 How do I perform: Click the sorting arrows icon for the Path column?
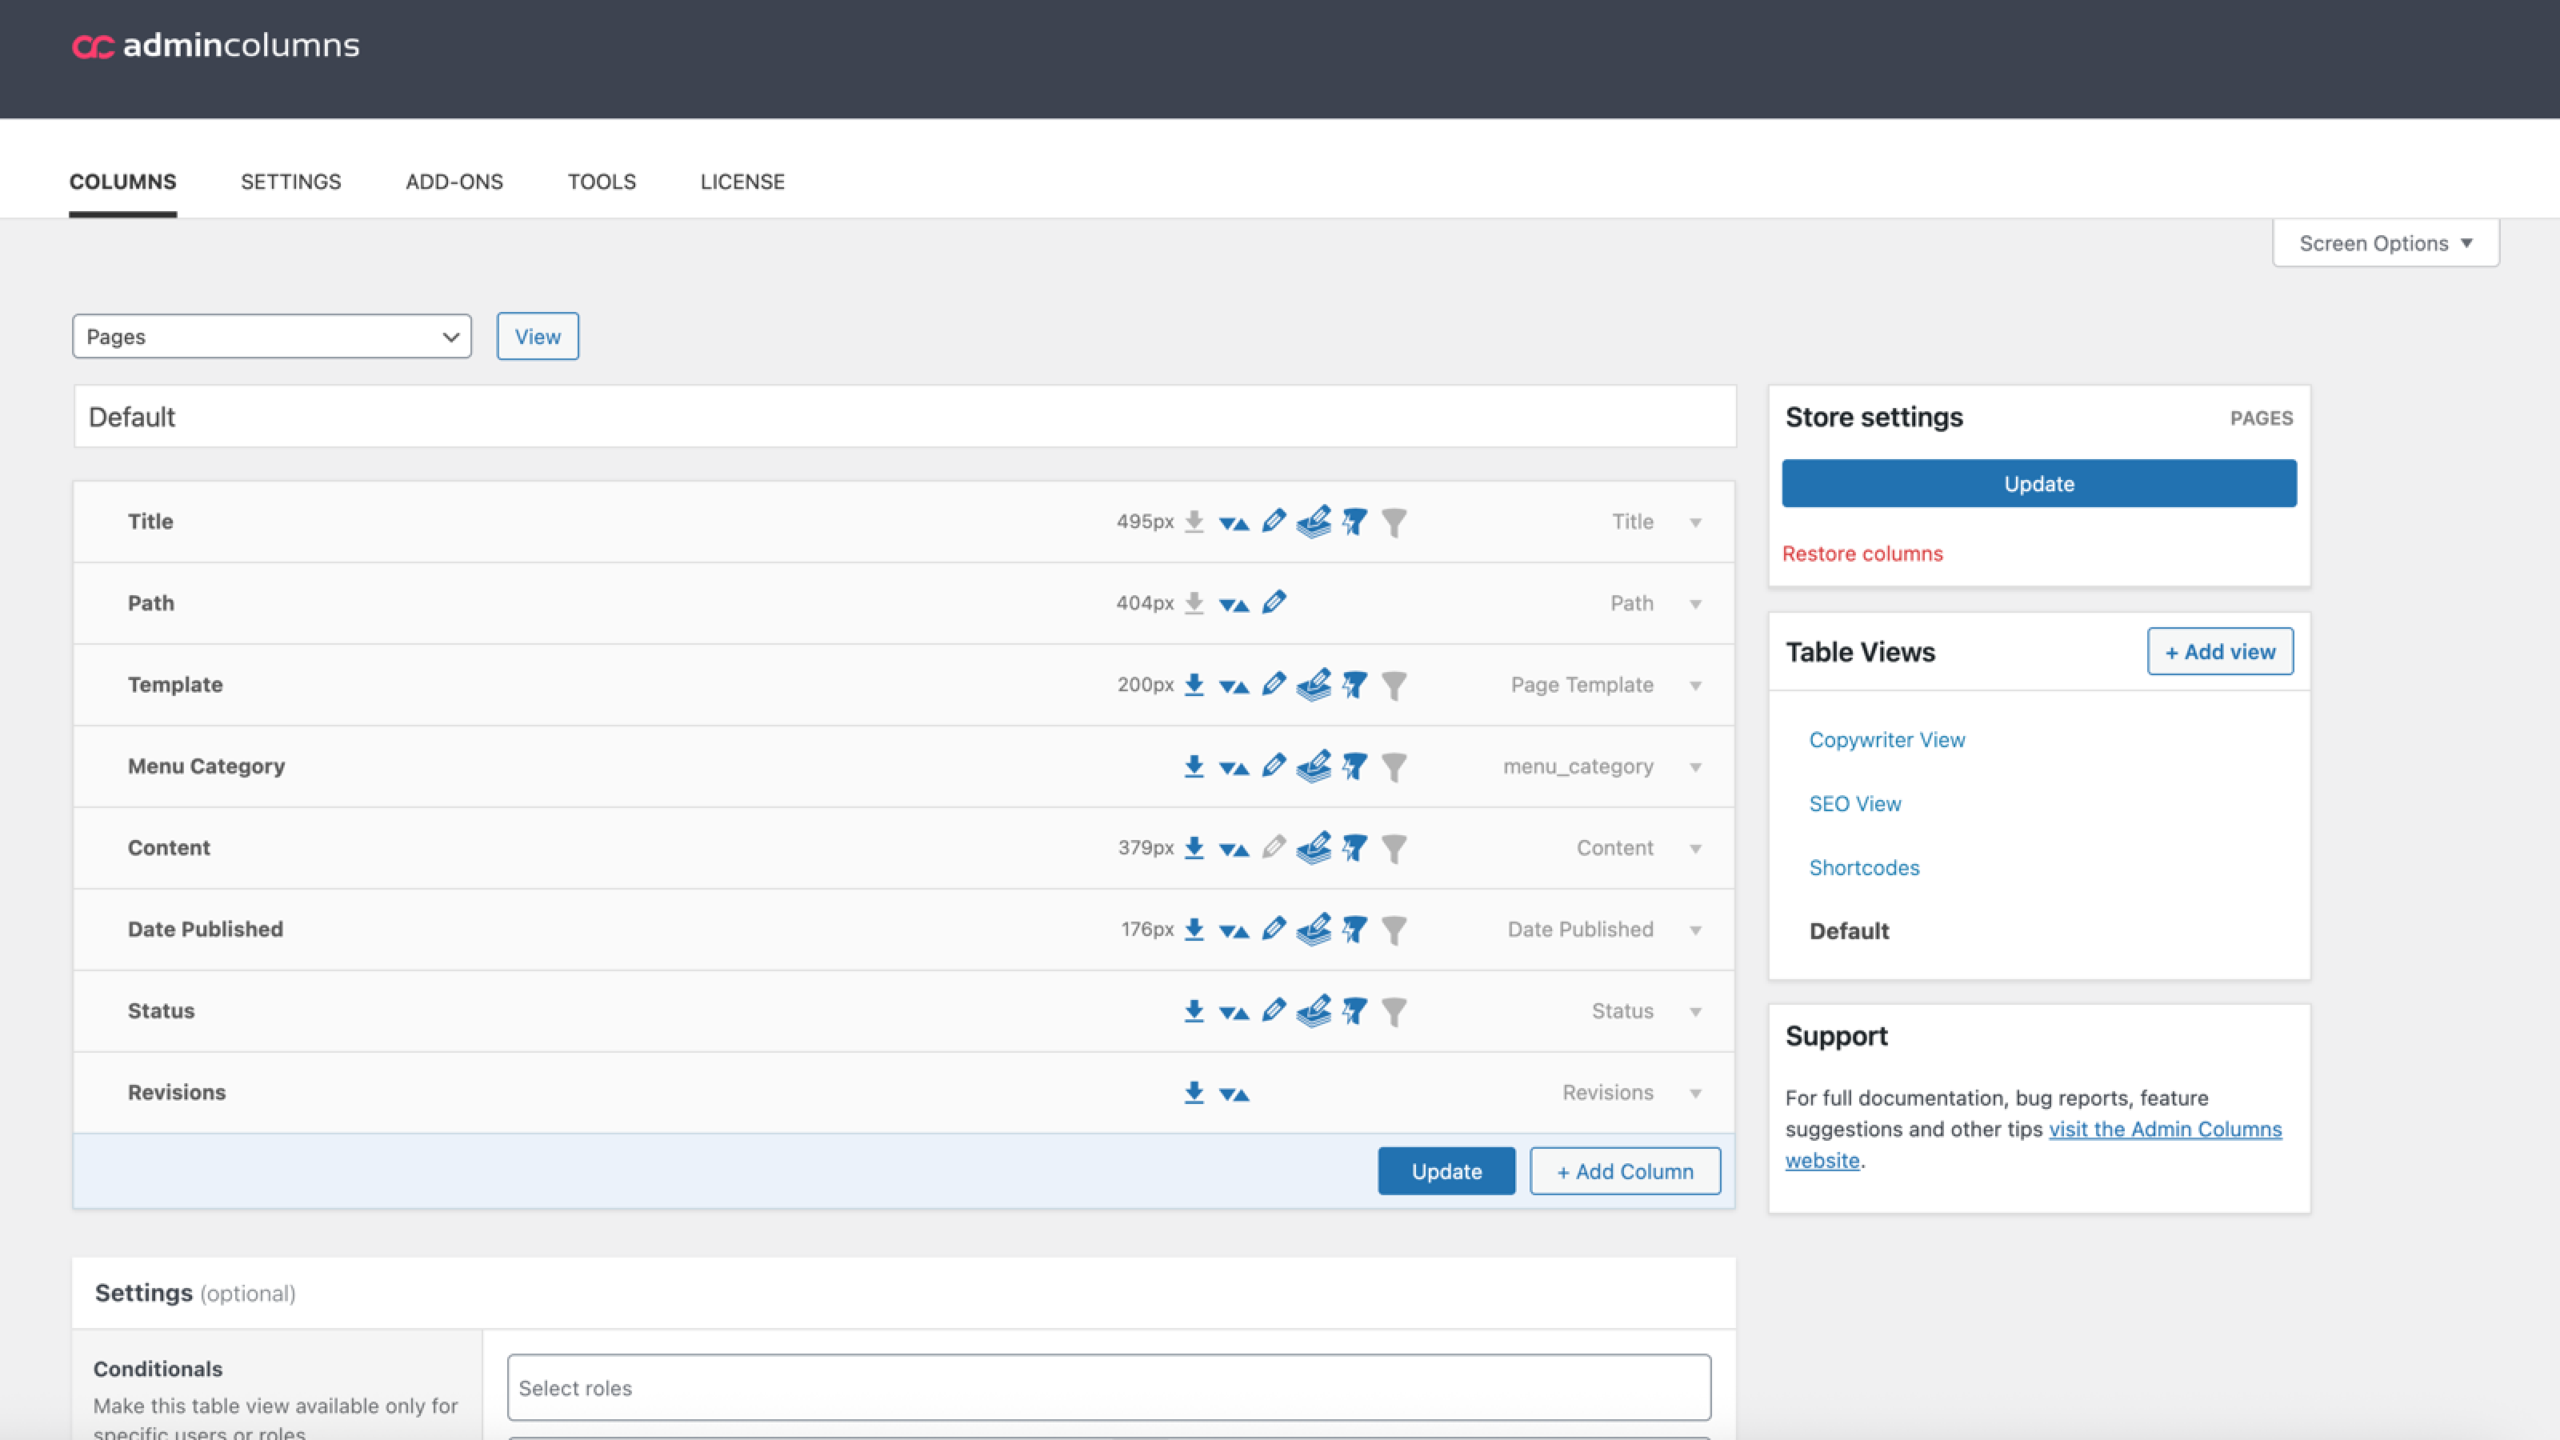pos(1234,604)
